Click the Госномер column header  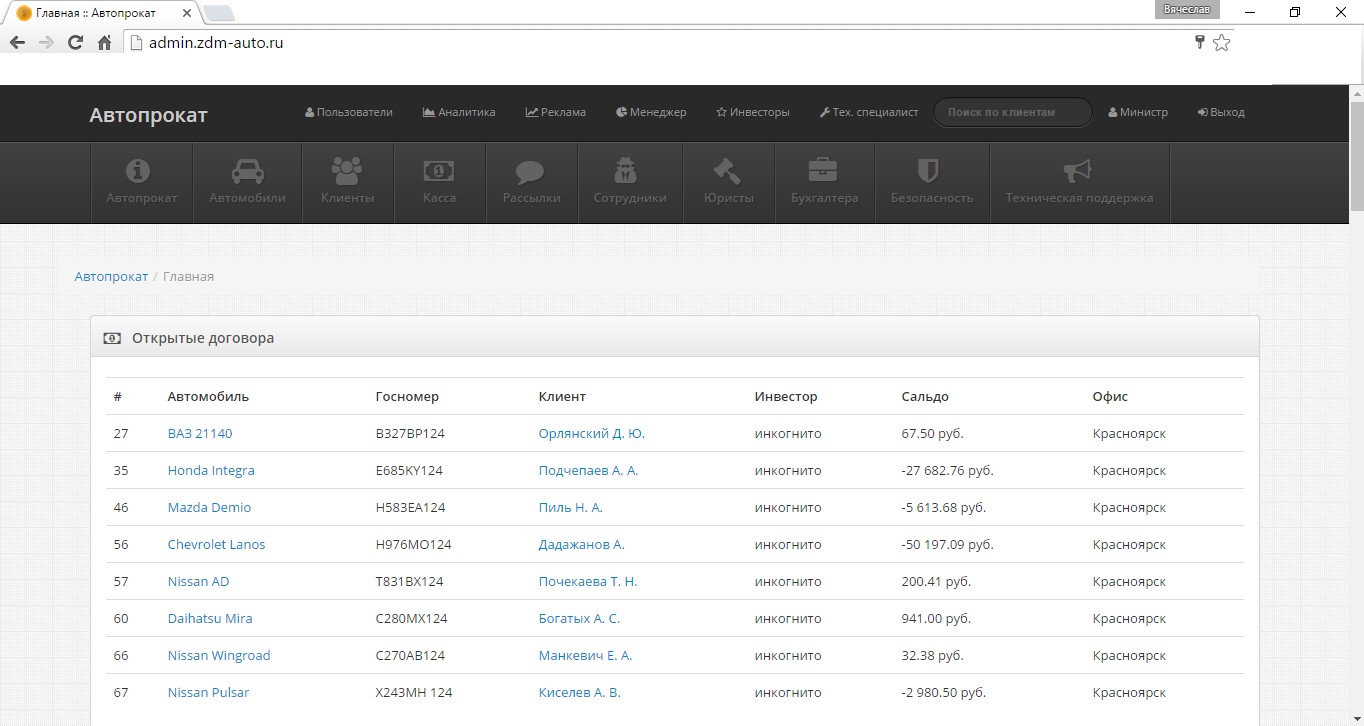(407, 396)
